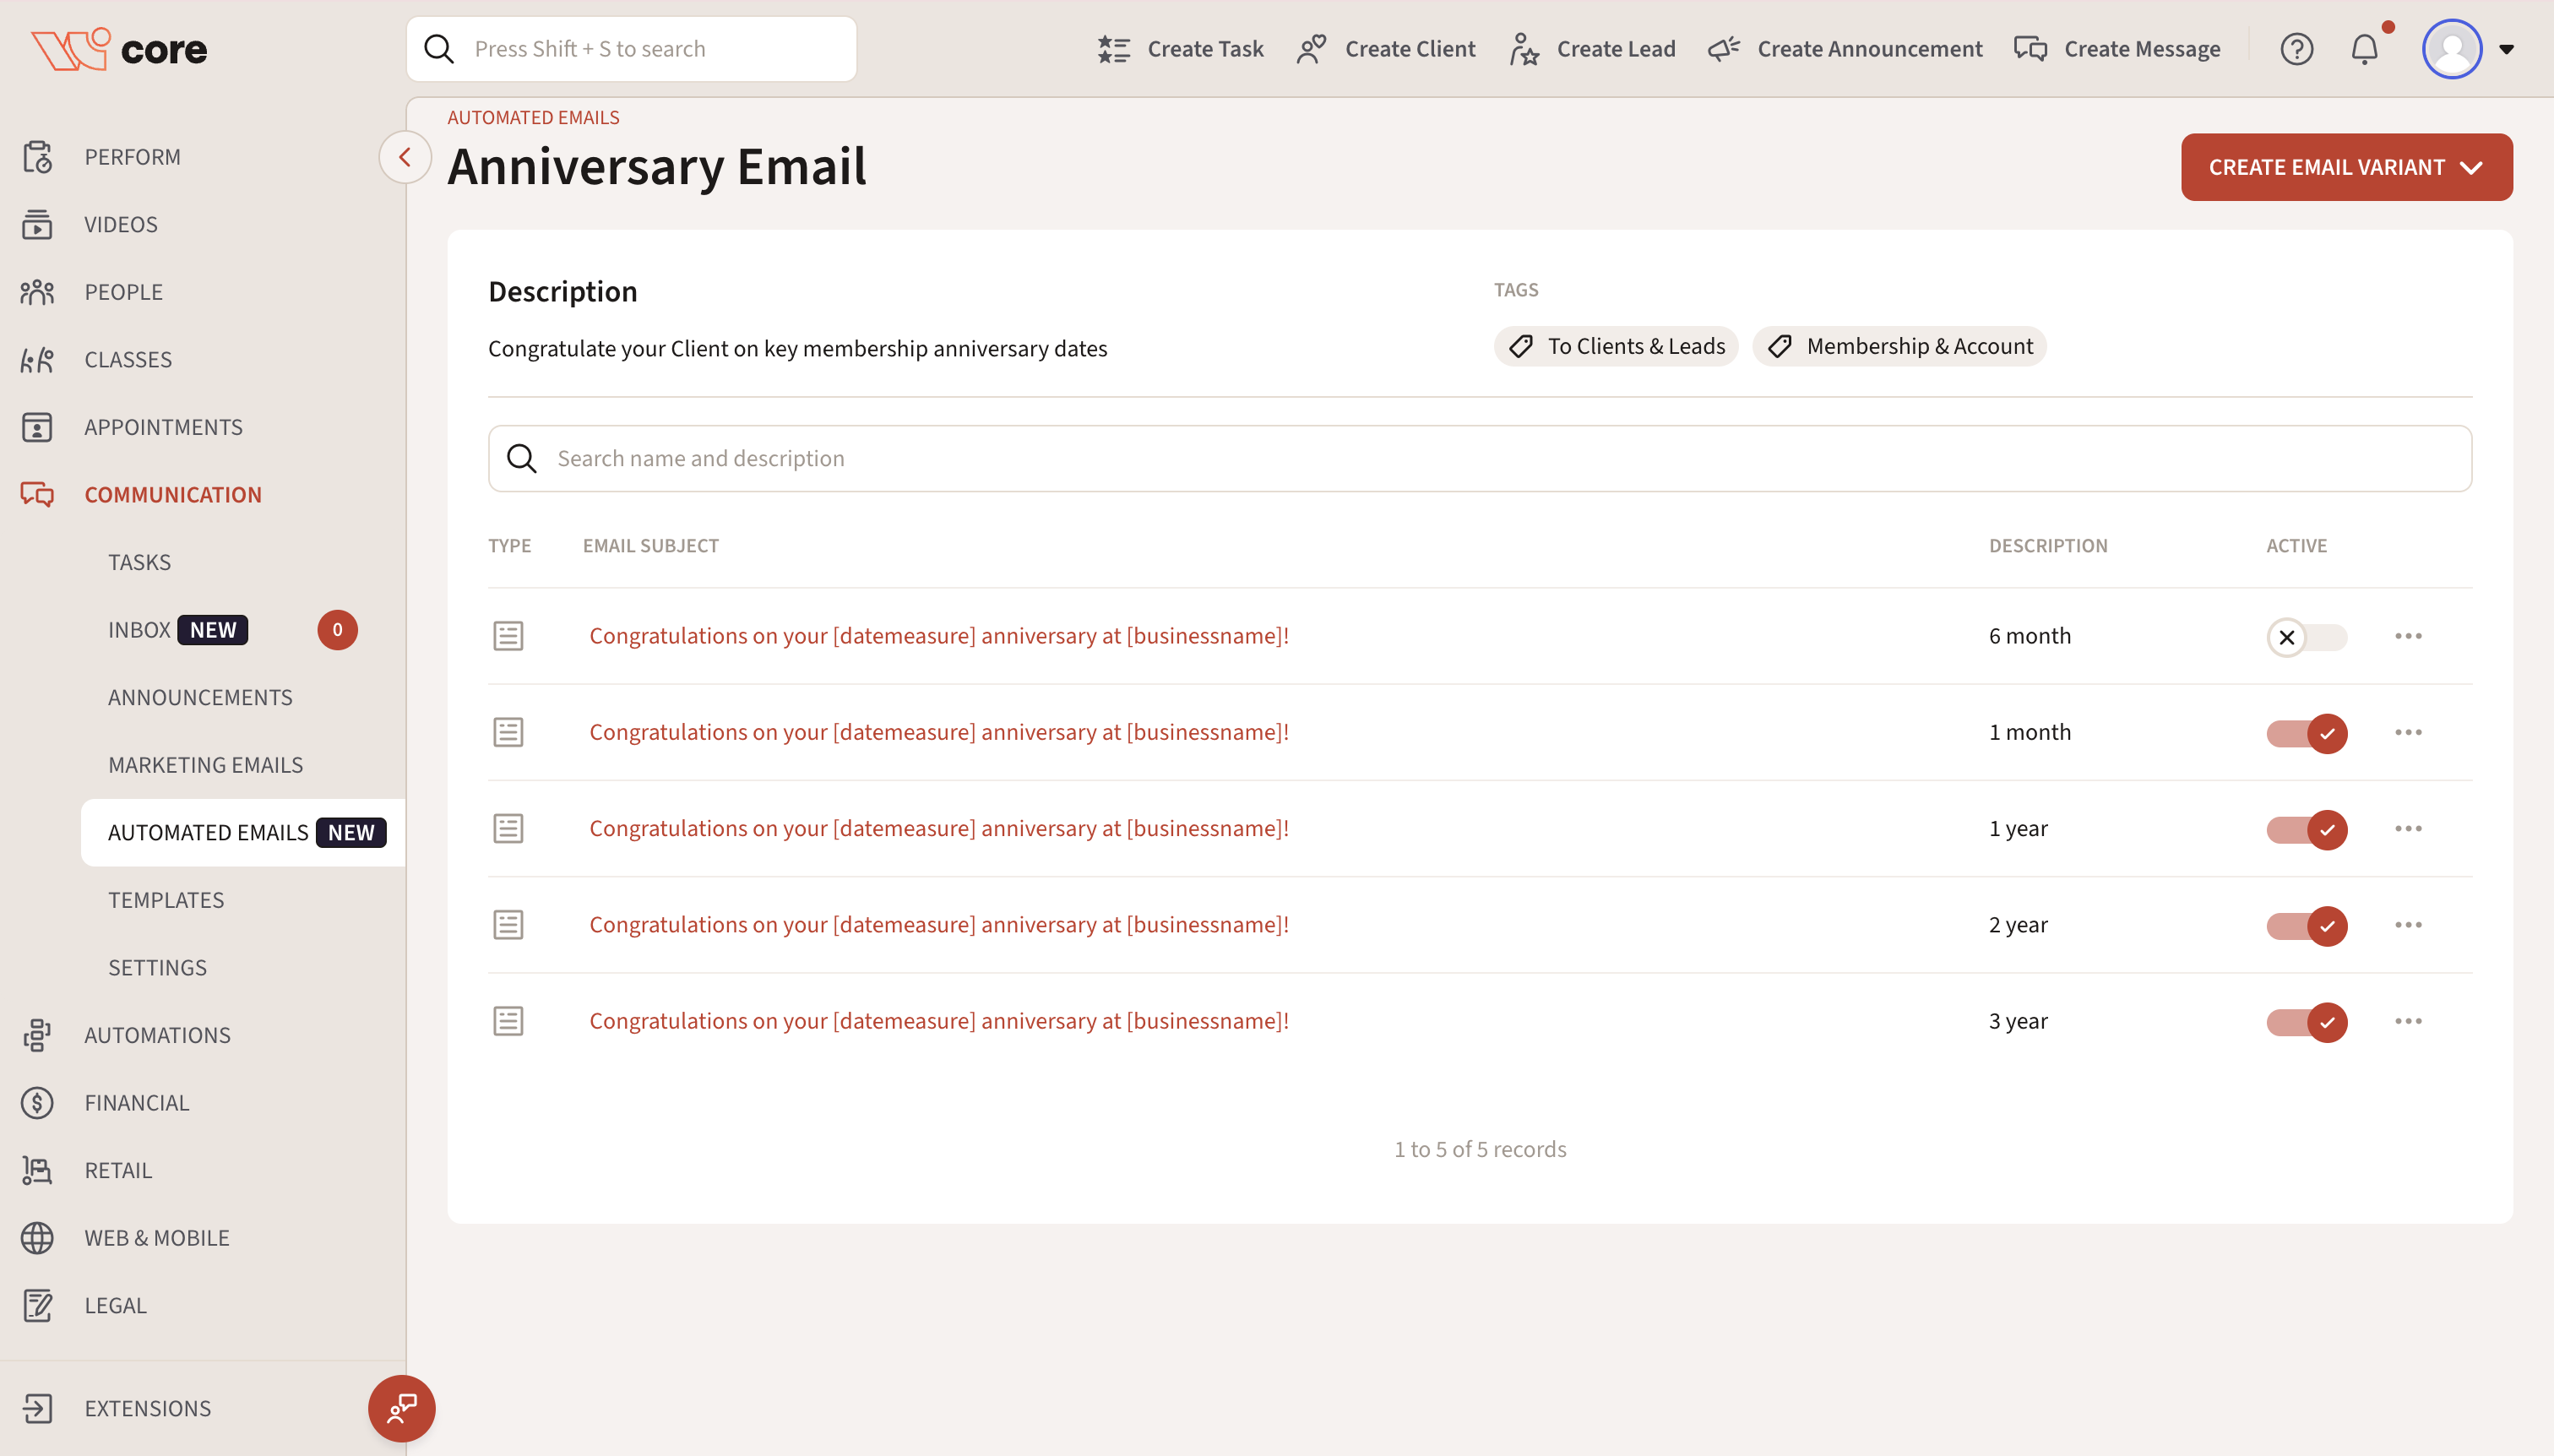Click the Create Announcement megaphone icon
Viewport: 2554px width, 1456px height.
[x=1723, y=49]
